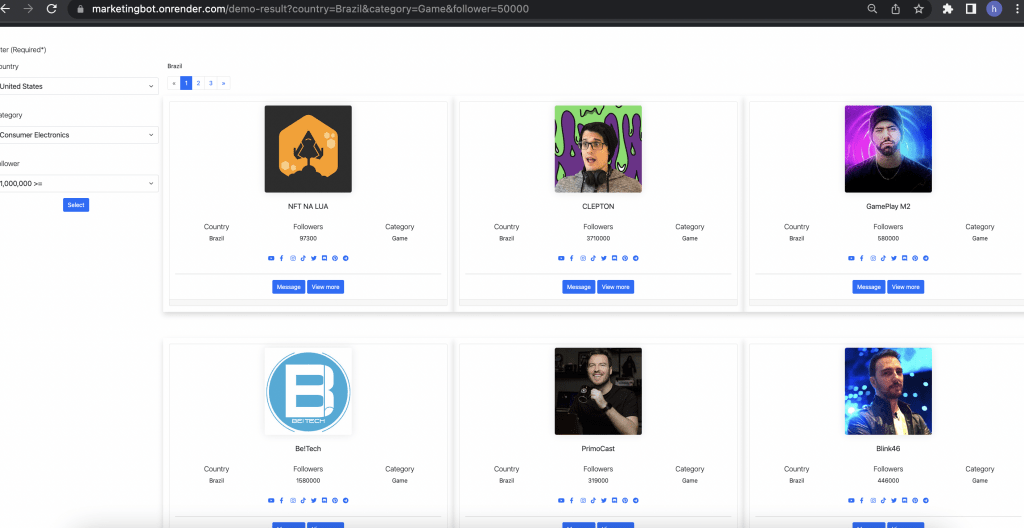Viewport: 1024px width, 528px height.
Task: Open Be!Tech's Telegram icon
Action: [x=345, y=501]
